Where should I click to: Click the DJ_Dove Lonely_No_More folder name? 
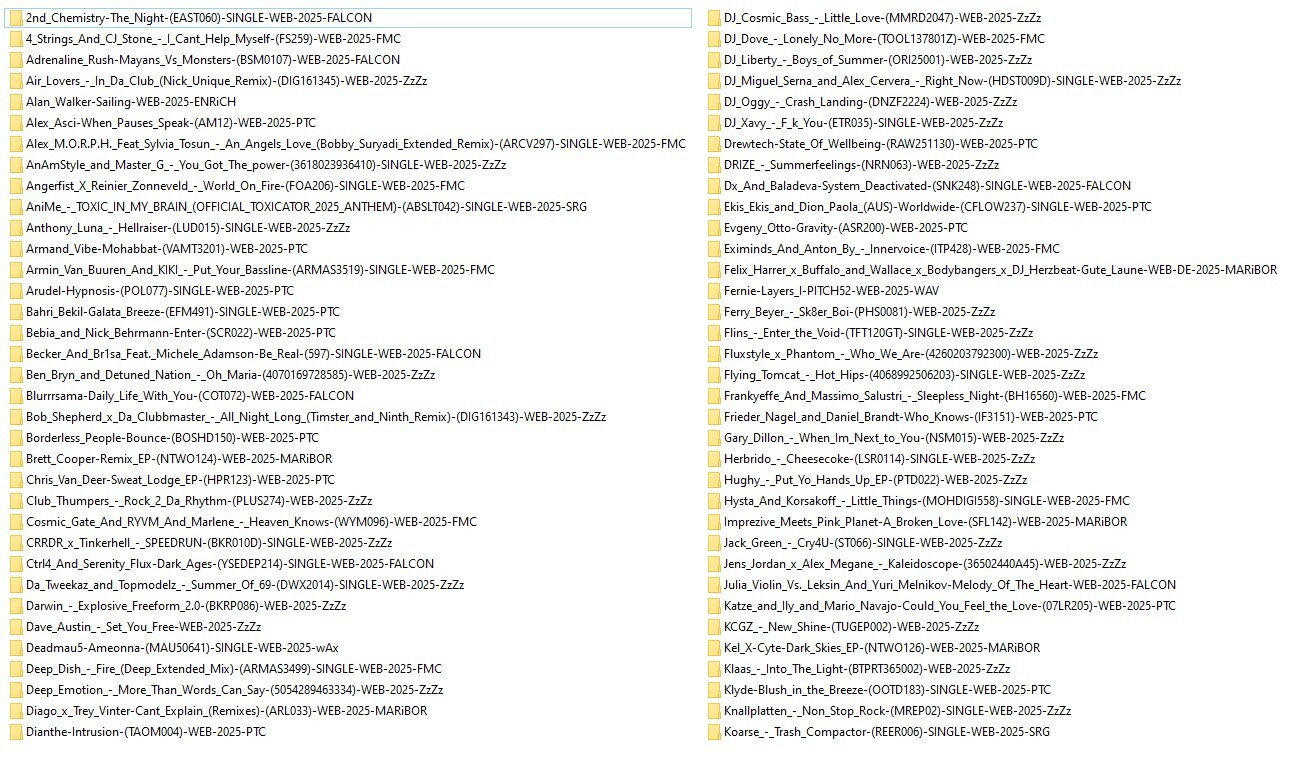pos(884,39)
